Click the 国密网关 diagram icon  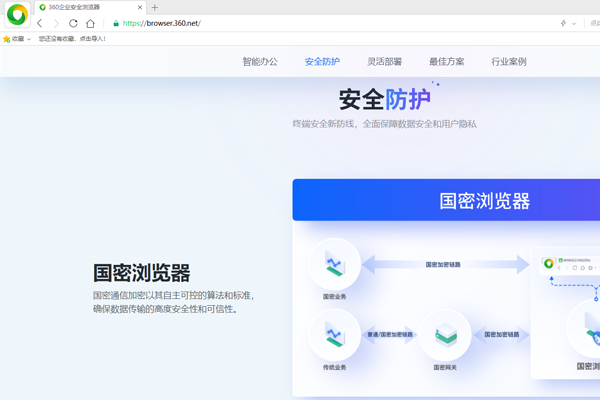click(445, 335)
